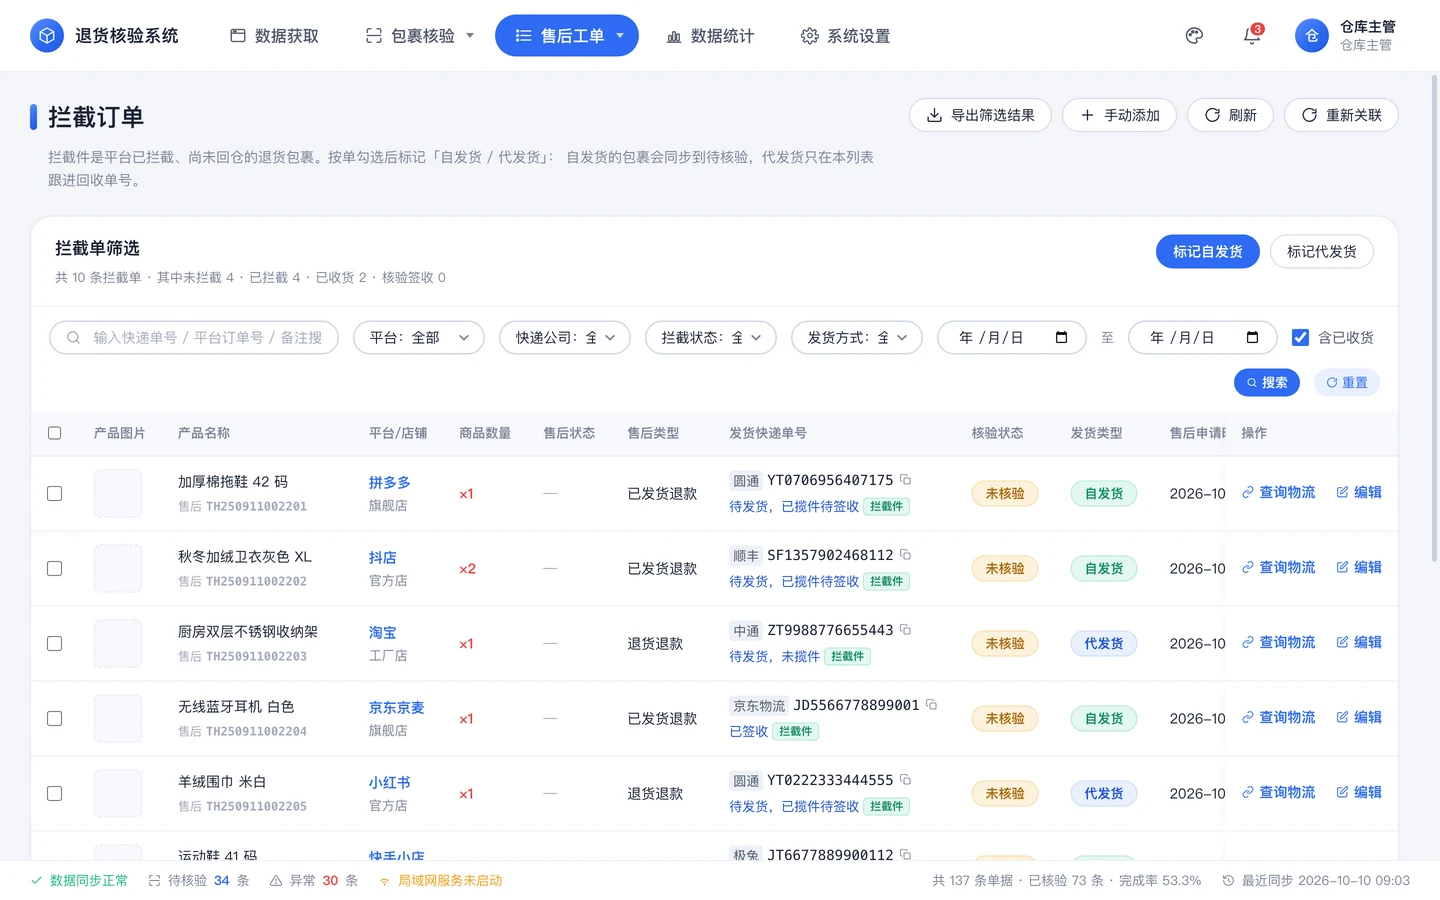Check the 厨房双层不锈钢收纳架 row
This screenshot has height=900, width=1440.
[55, 644]
